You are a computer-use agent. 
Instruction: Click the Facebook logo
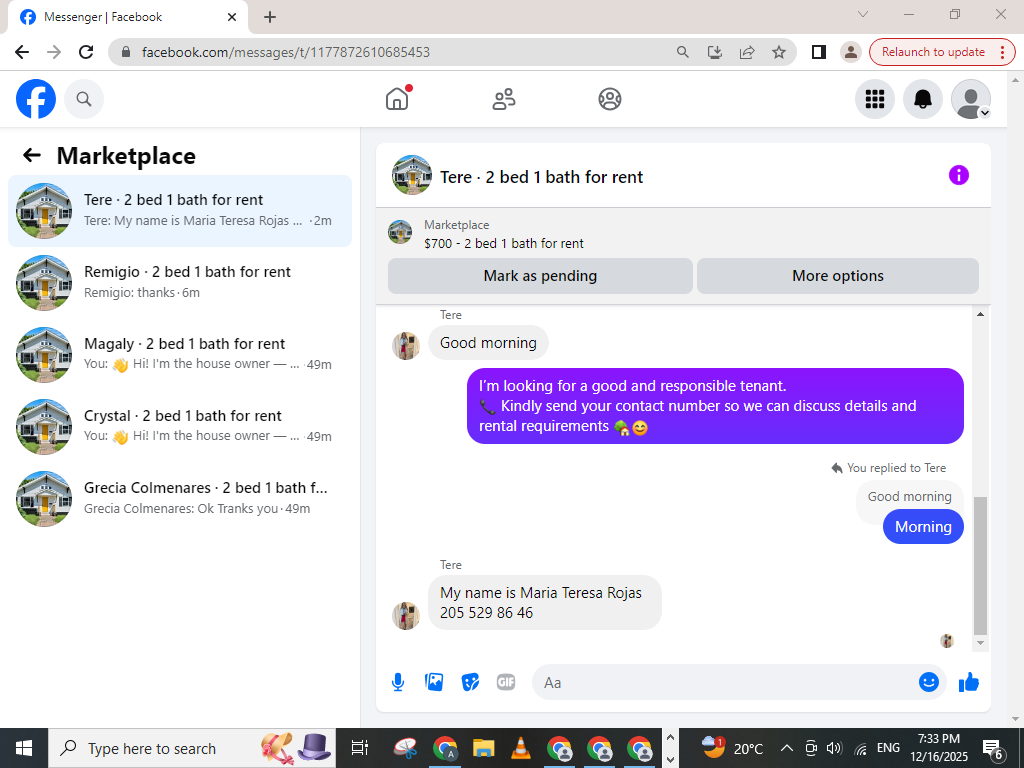36,99
